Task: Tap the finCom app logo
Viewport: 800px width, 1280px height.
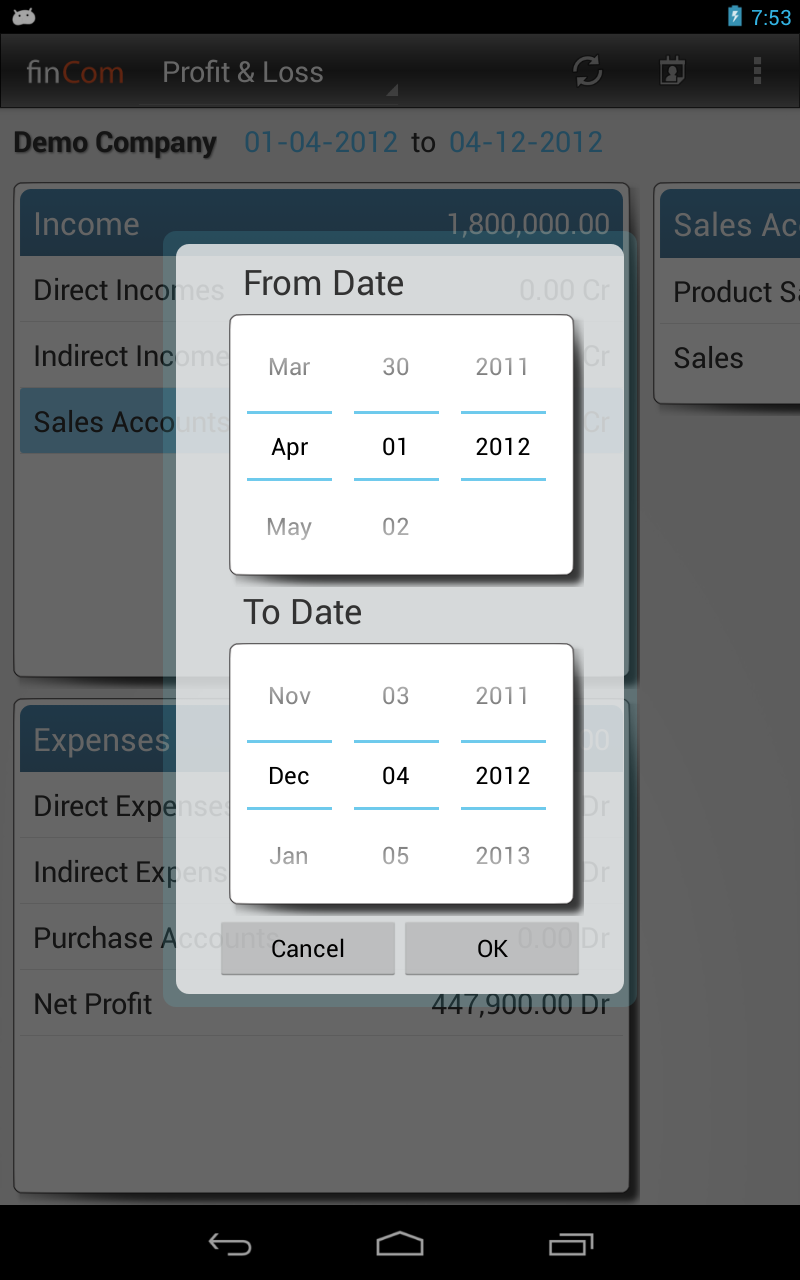Action: [x=75, y=72]
